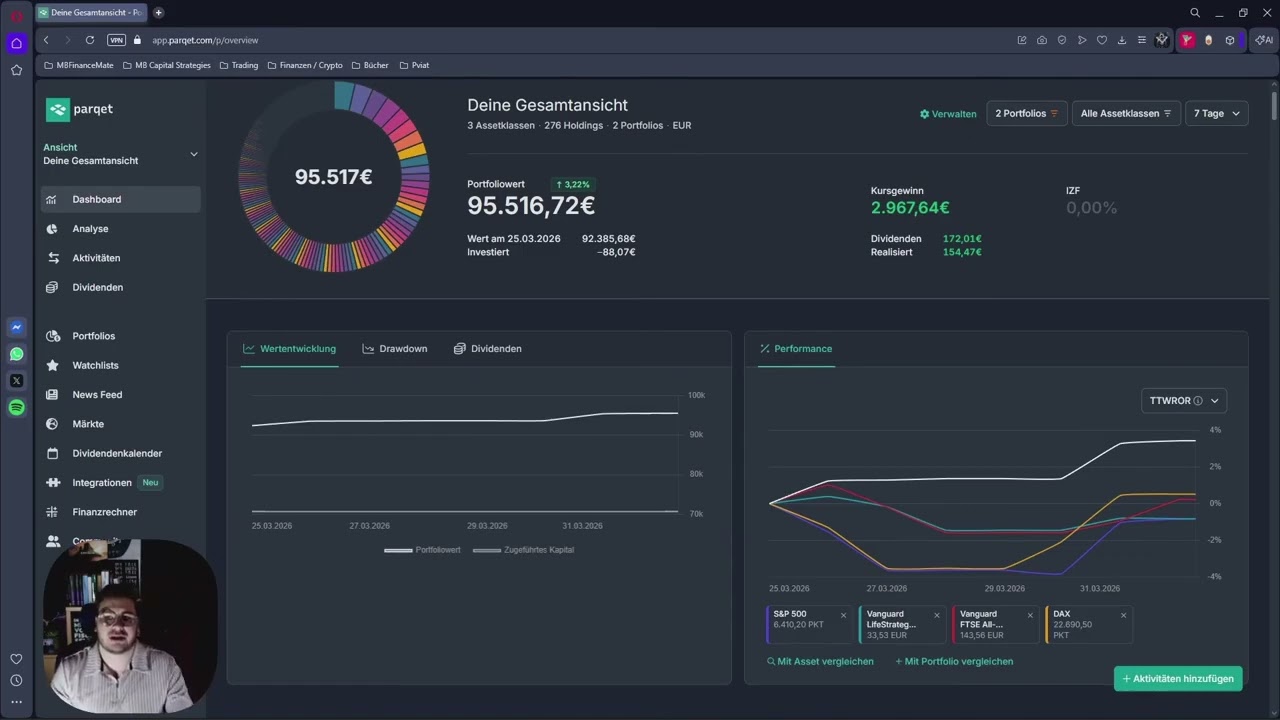Click the News Feed icon

click(x=52, y=395)
